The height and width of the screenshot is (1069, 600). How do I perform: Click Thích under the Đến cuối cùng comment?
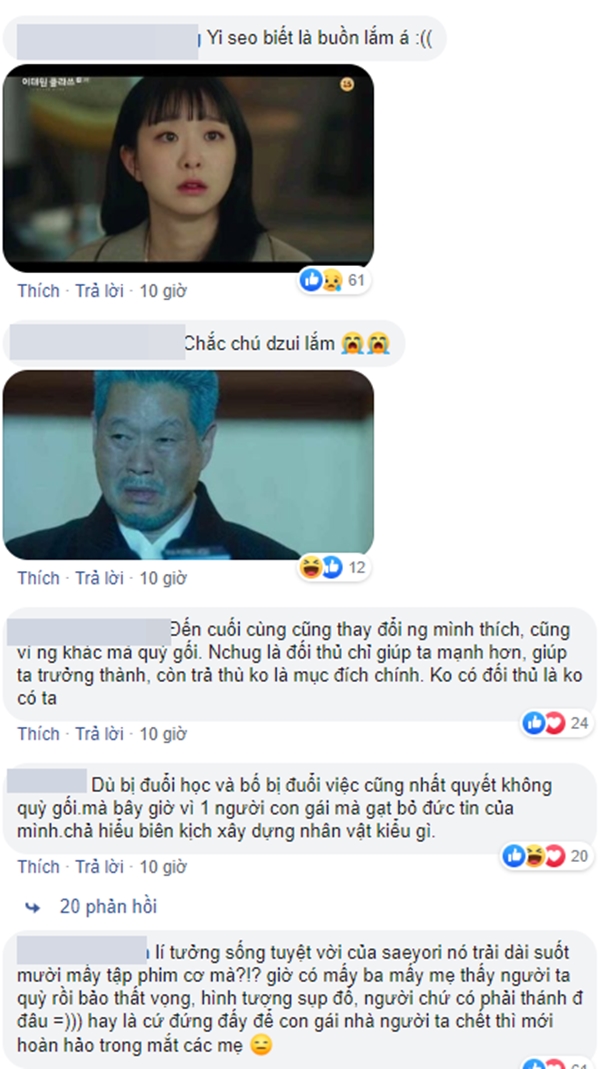(x=39, y=734)
